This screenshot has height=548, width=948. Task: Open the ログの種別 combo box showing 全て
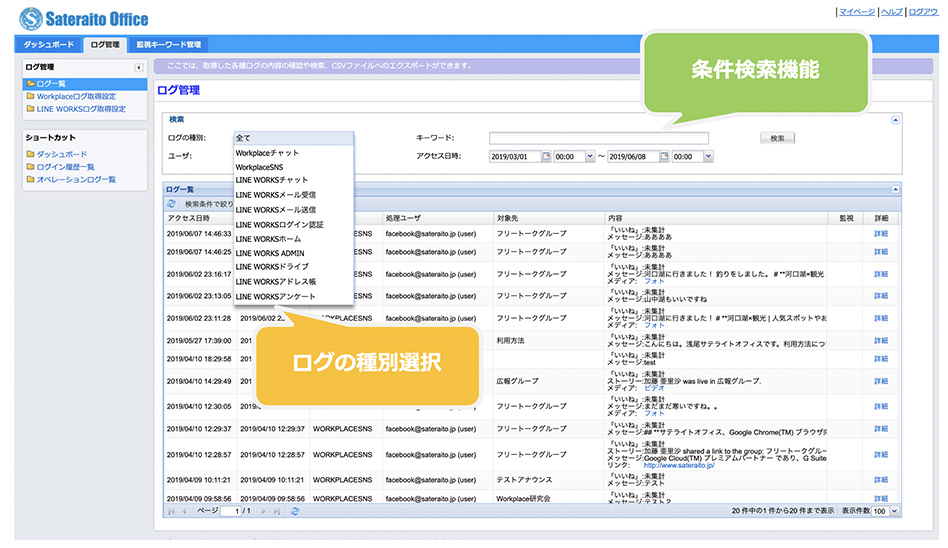click(x=293, y=138)
